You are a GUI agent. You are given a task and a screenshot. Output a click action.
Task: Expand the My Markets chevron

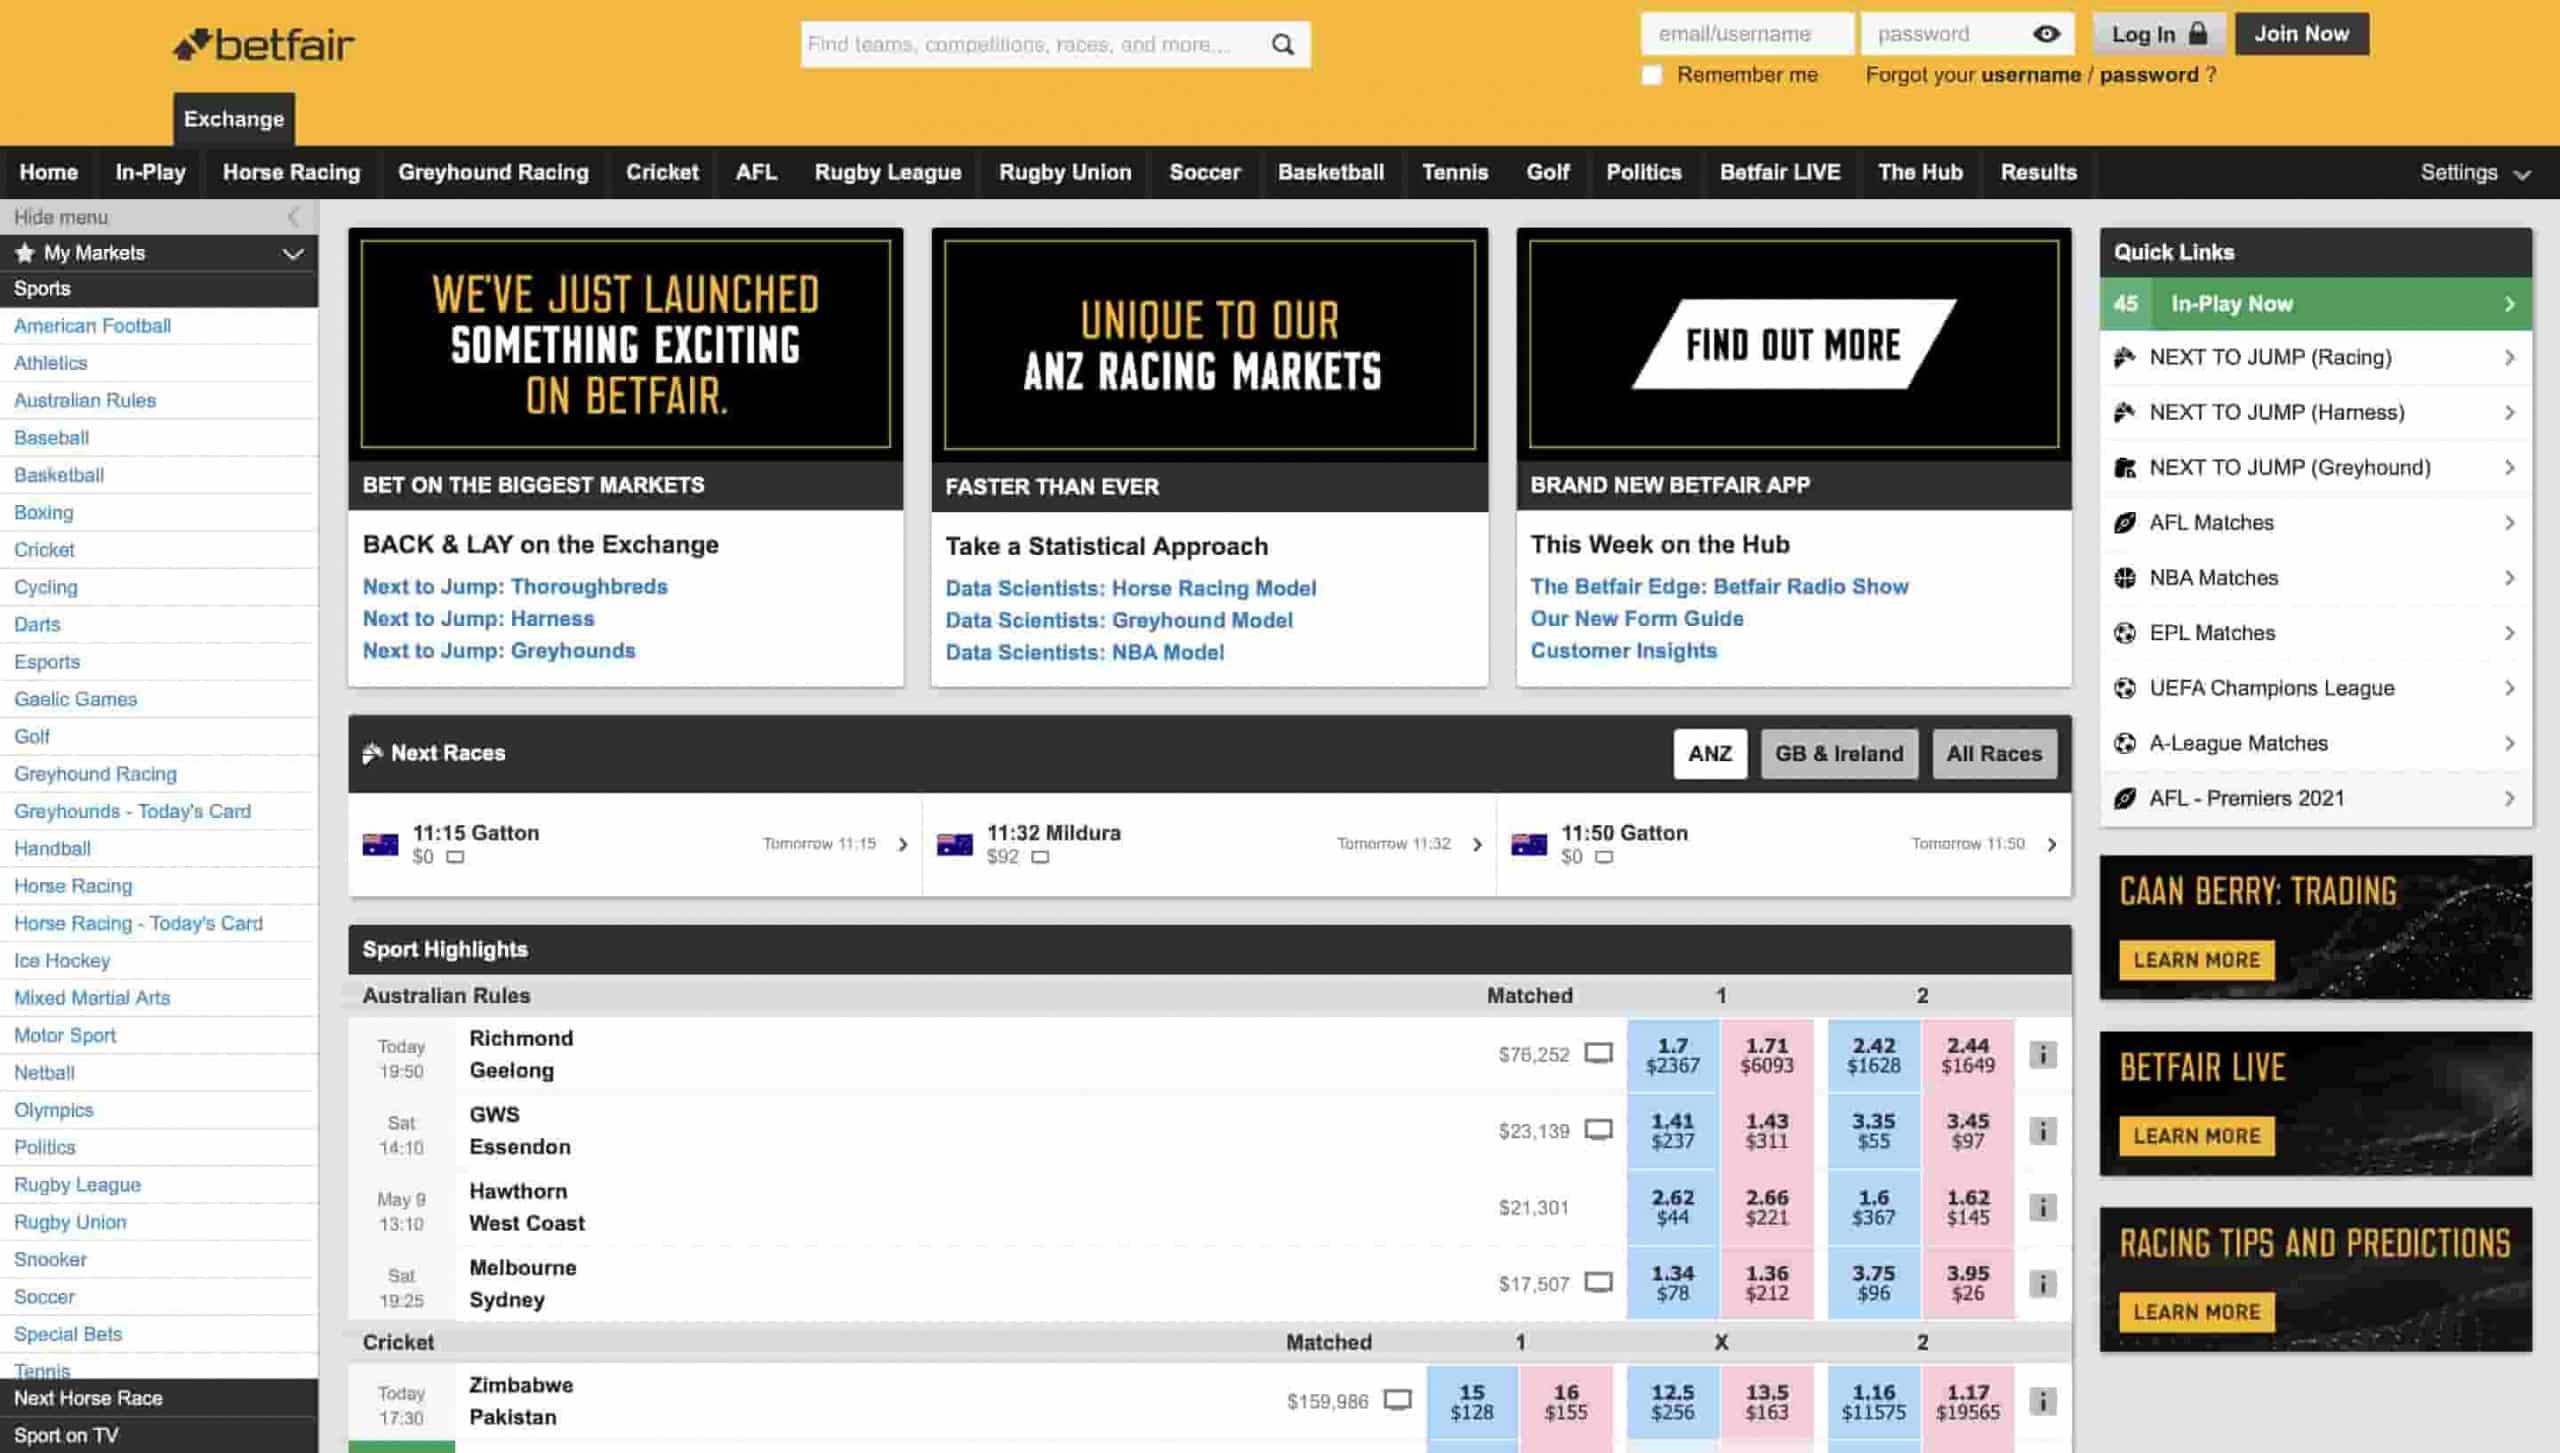[x=293, y=254]
